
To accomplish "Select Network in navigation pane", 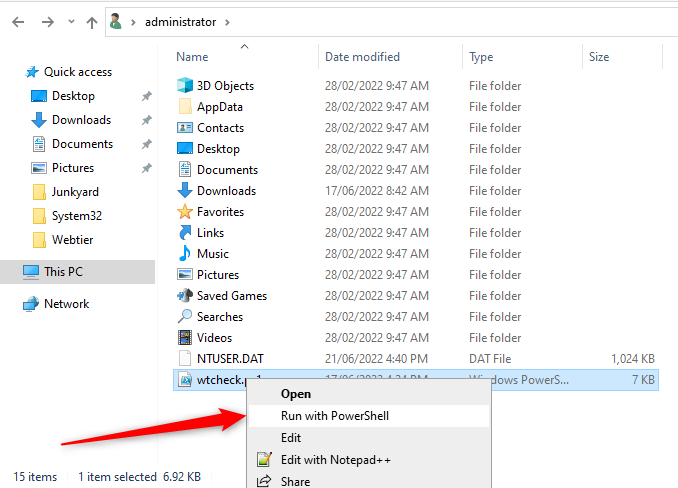I will (x=67, y=304).
